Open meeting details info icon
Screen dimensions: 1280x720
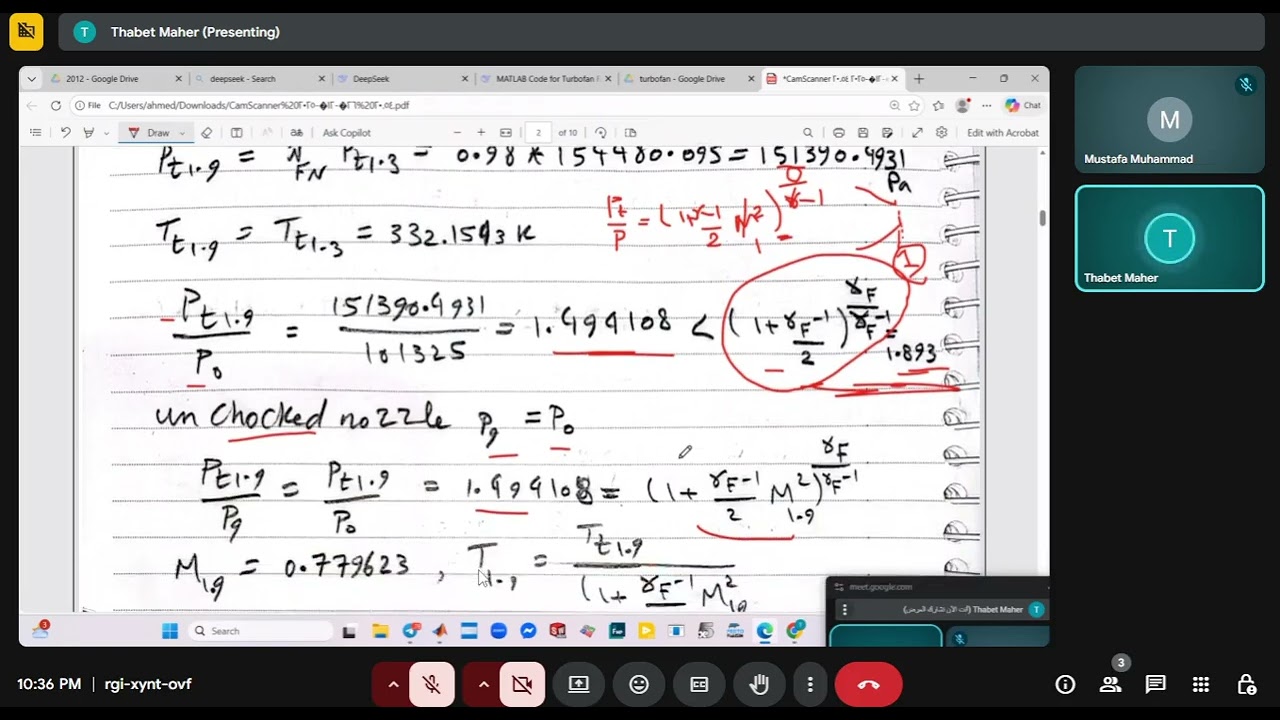click(x=1066, y=685)
